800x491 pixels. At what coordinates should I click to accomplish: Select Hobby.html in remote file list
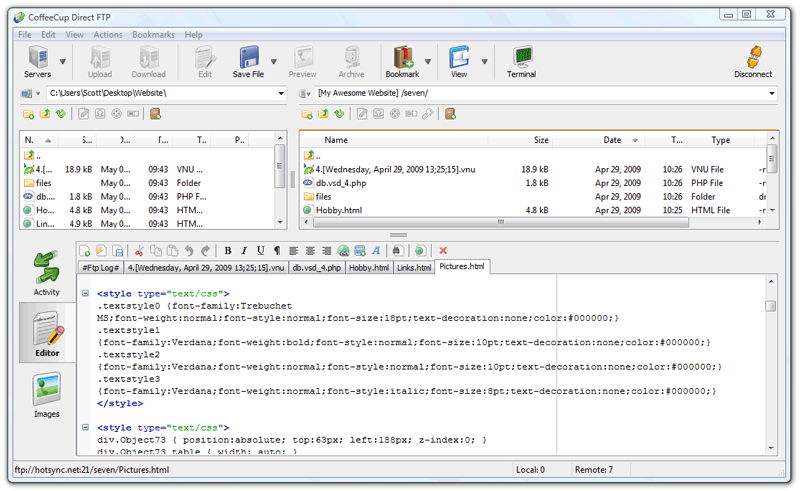[x=339, y=210]
